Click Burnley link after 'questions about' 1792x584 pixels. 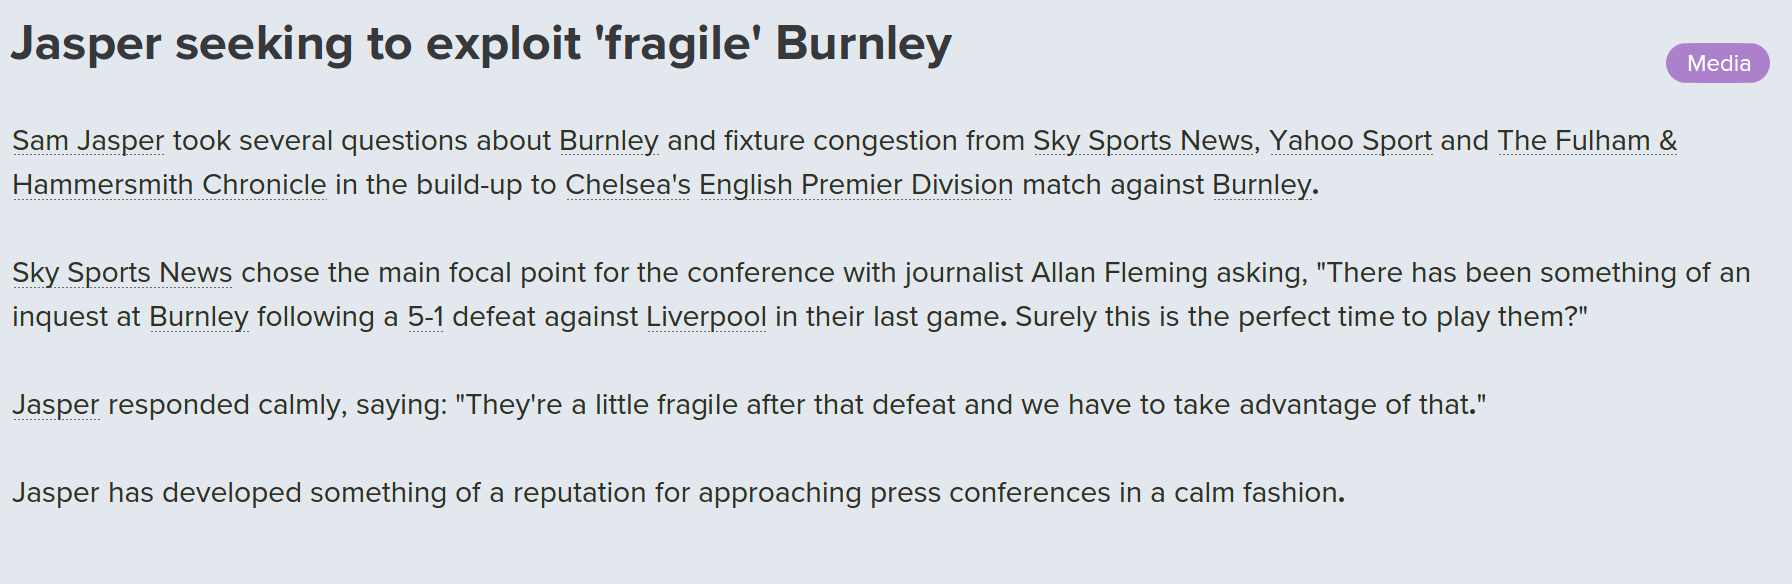pos(608,141)
